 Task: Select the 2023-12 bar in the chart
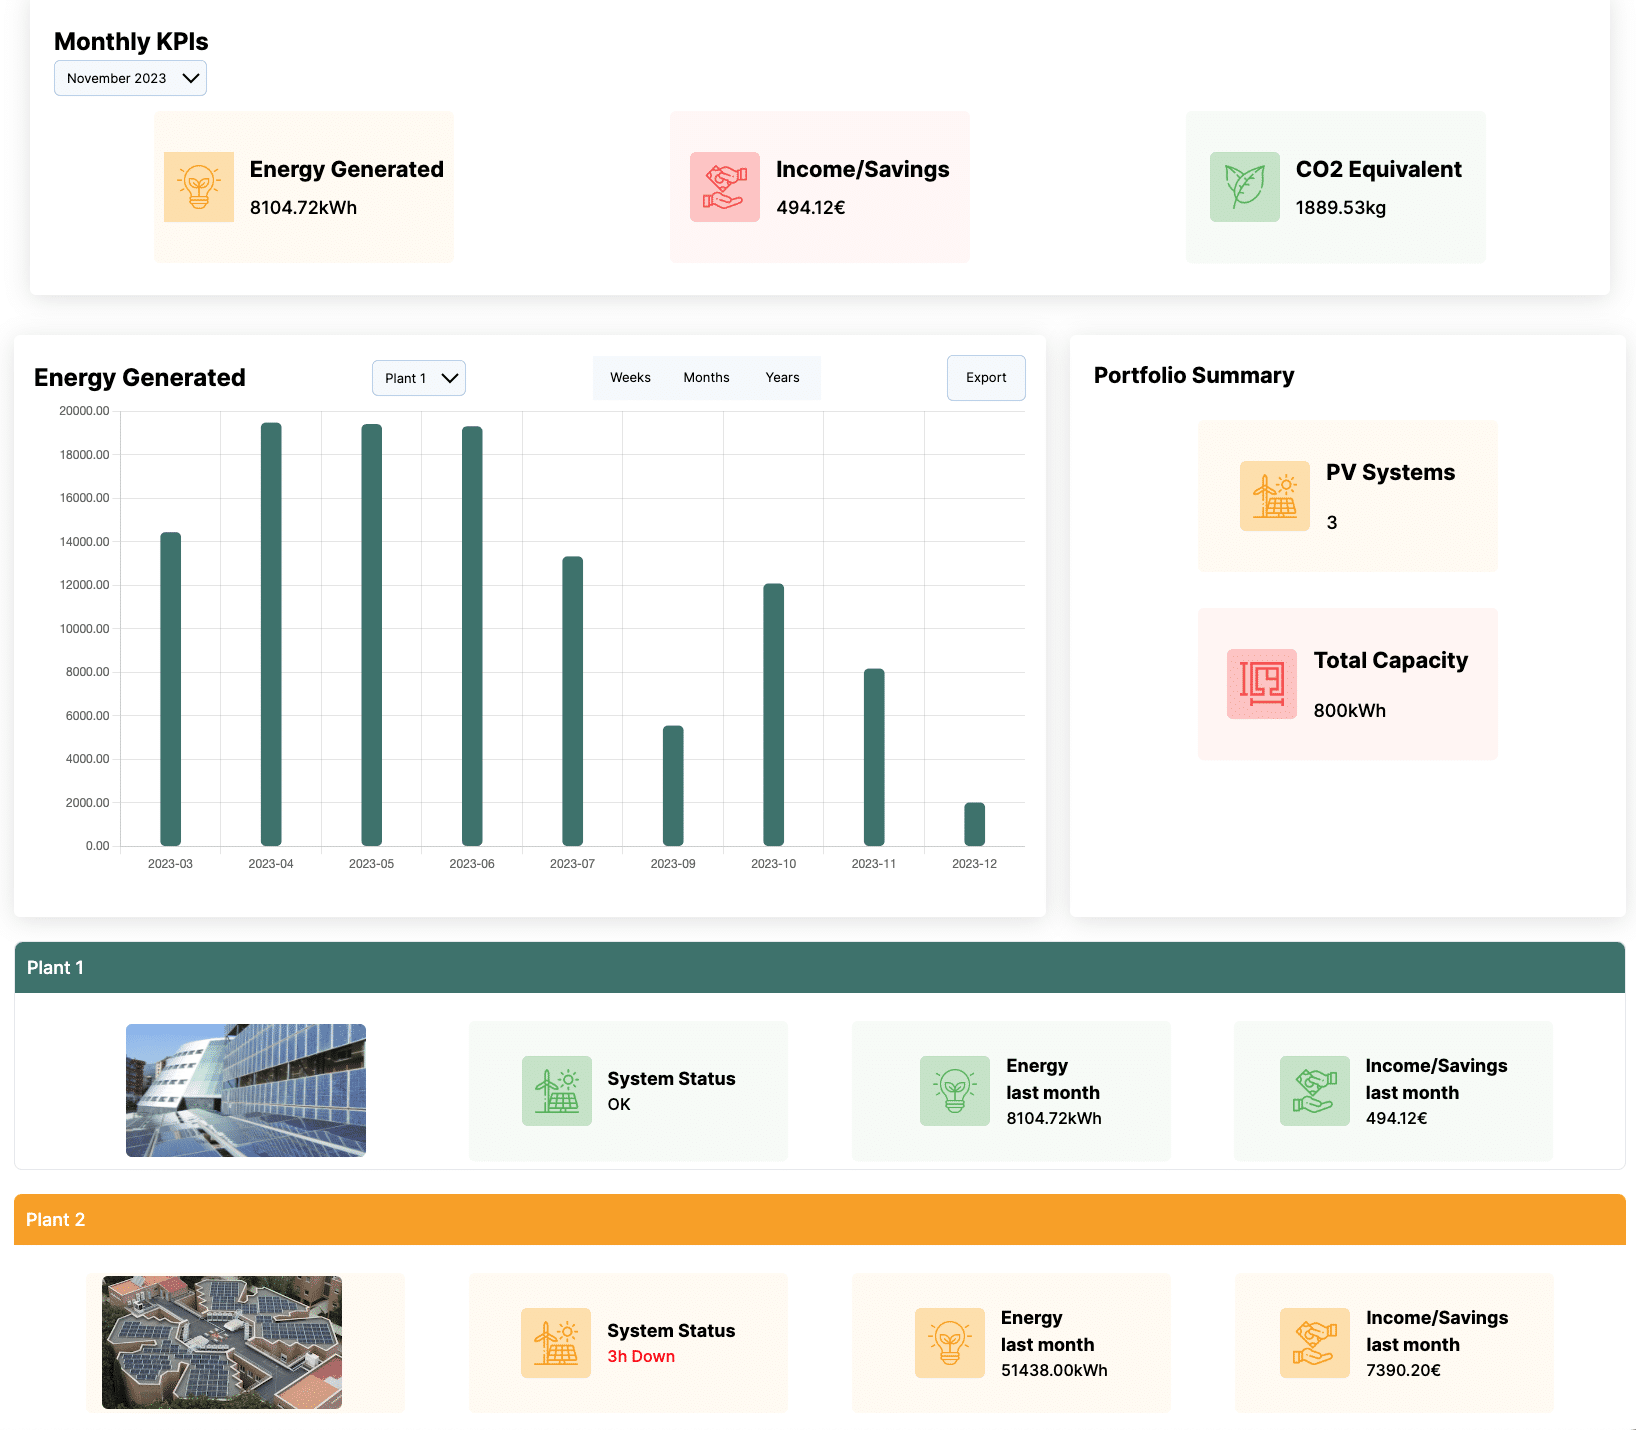(x=974, y=824)
